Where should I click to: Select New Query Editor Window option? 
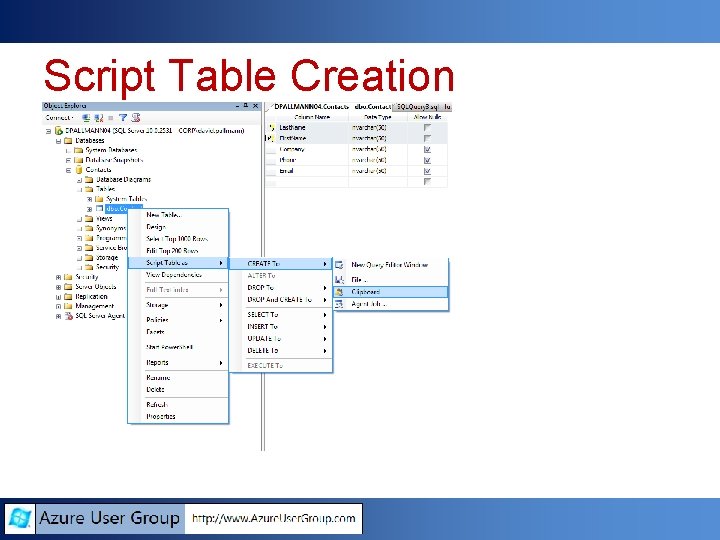tap(390, 265)
